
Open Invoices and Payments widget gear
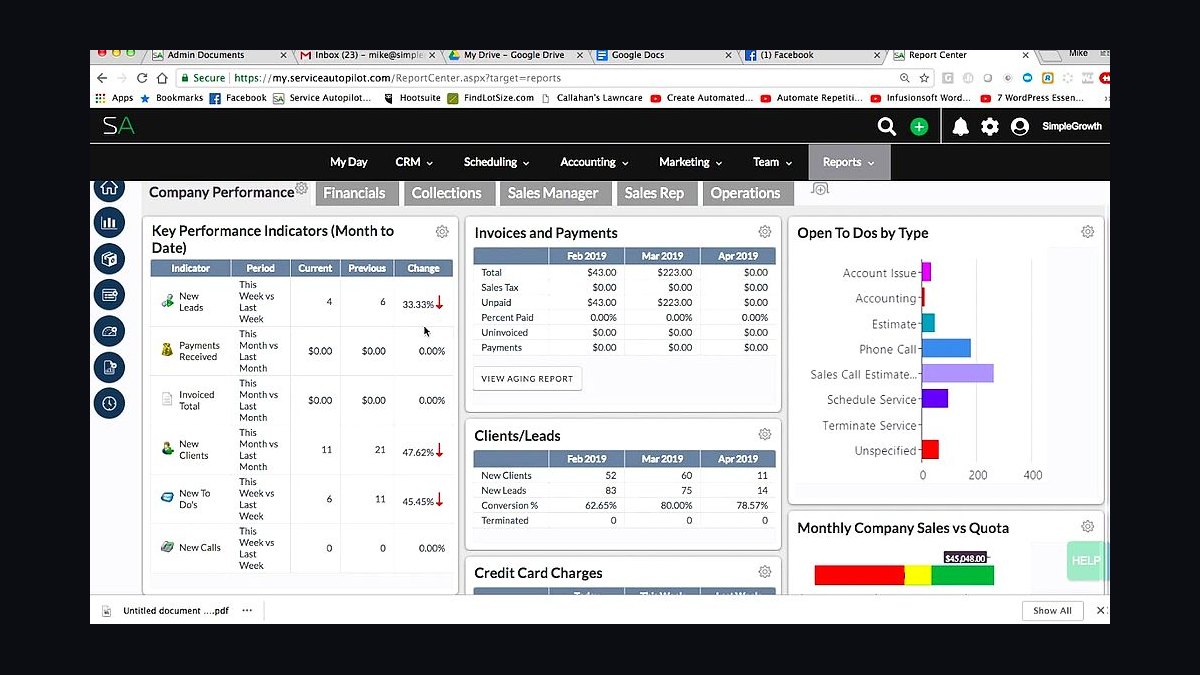pyautogui.click(x=765, y=232)
